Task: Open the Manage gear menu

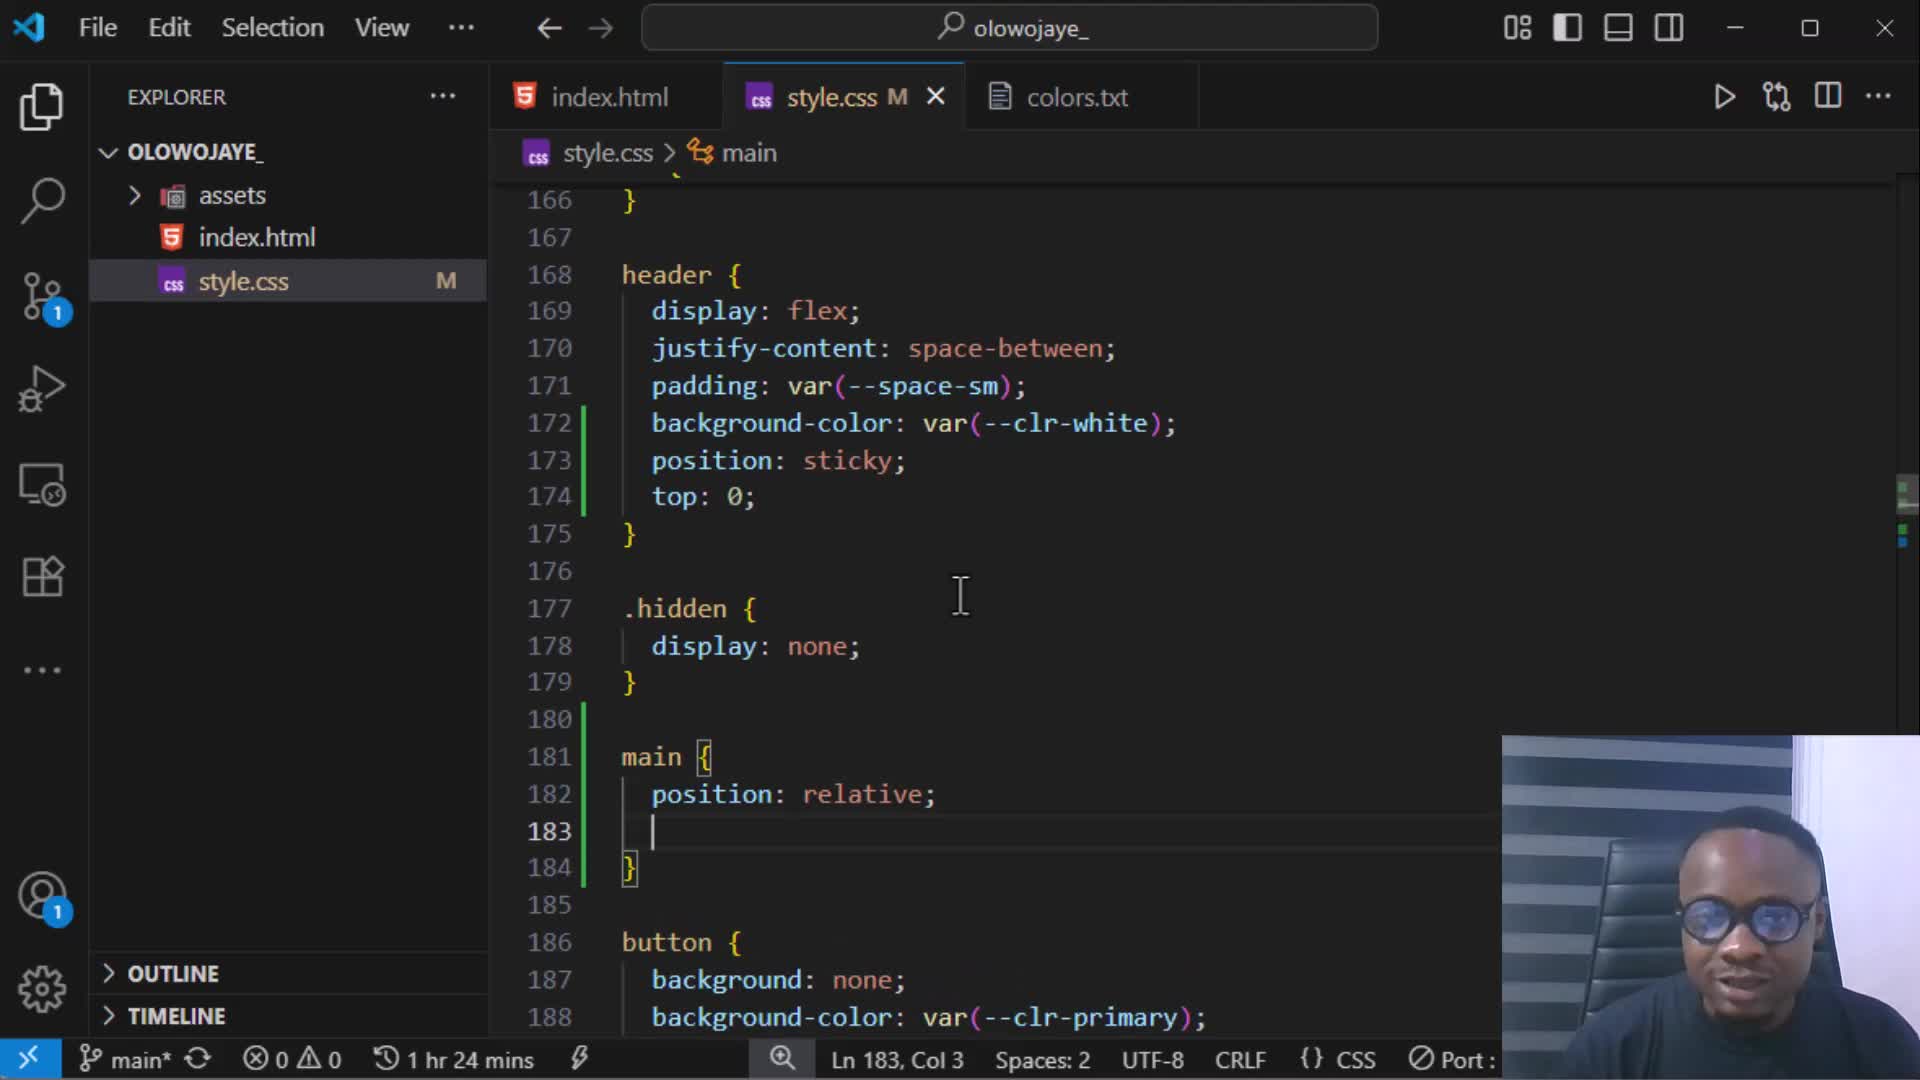Action: click(42, 989)
